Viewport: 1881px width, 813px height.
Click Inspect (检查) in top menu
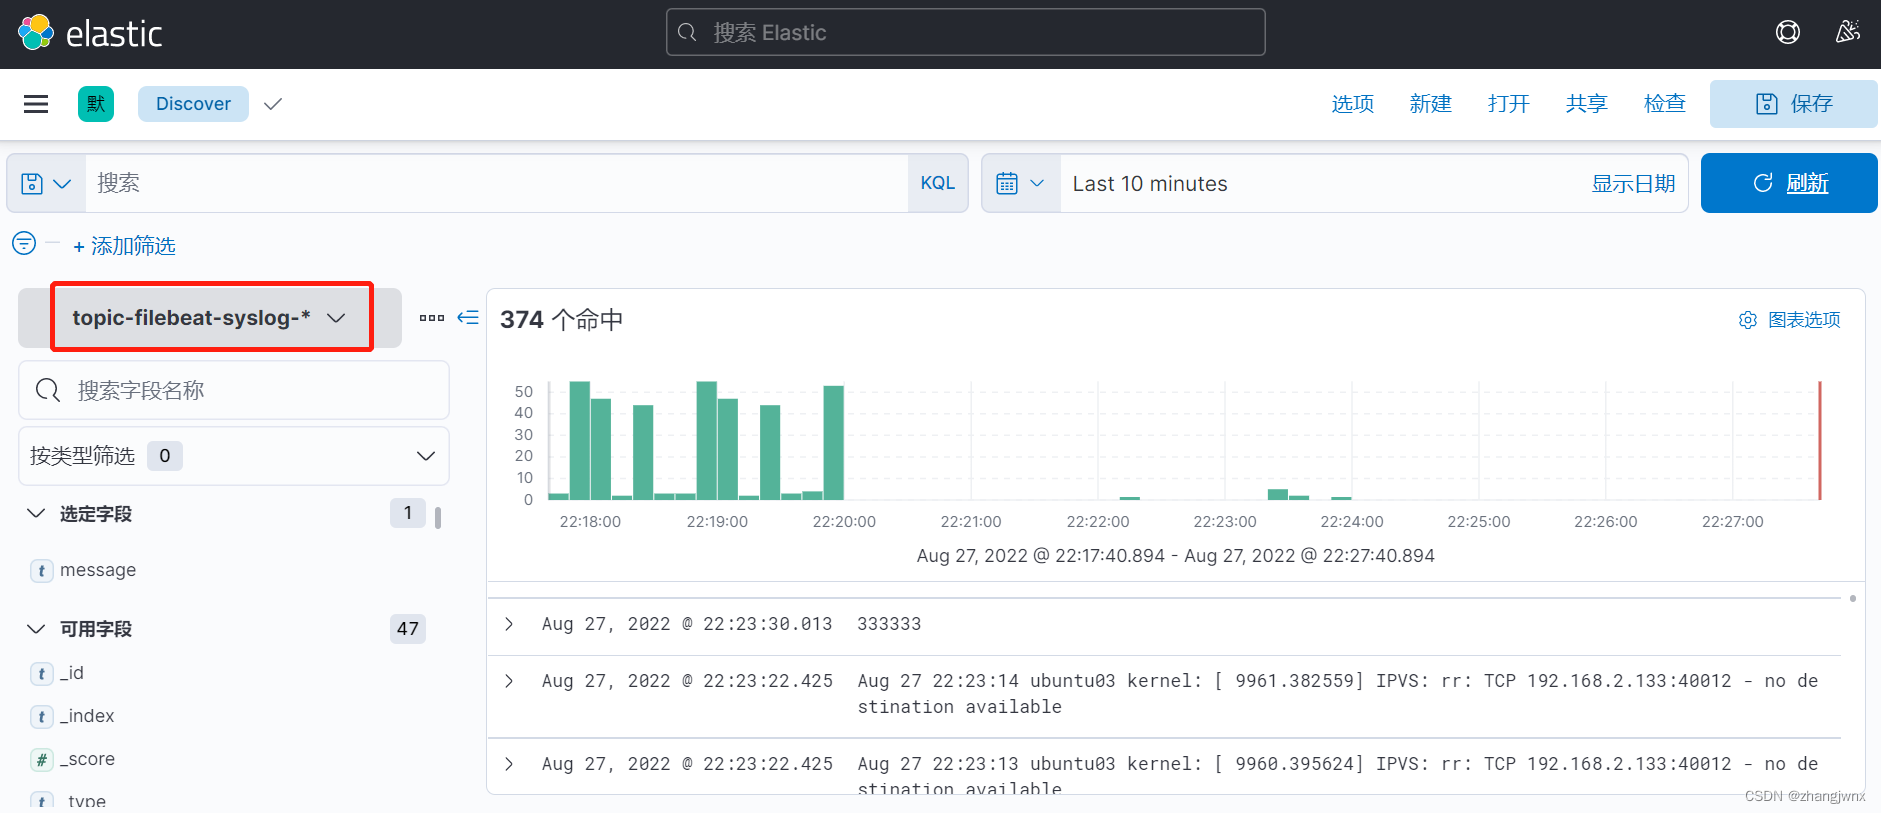coord(1665,104)
